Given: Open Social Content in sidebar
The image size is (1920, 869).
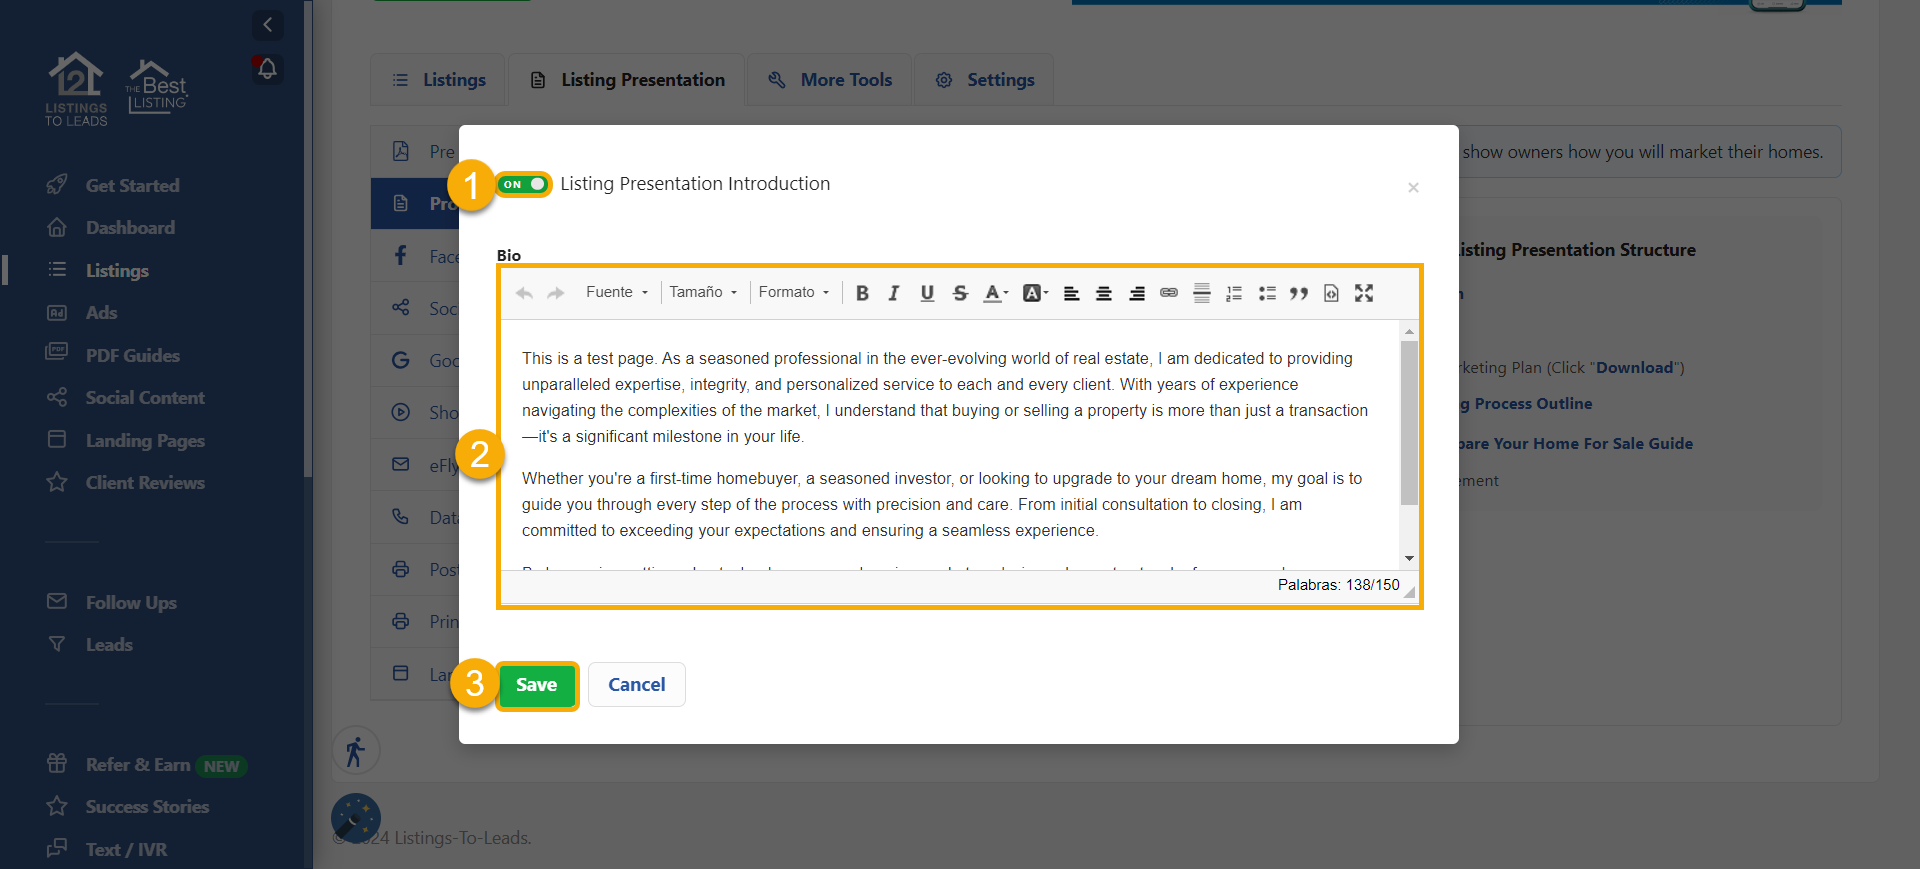Looking at the screenshot, I should (125, 398).
